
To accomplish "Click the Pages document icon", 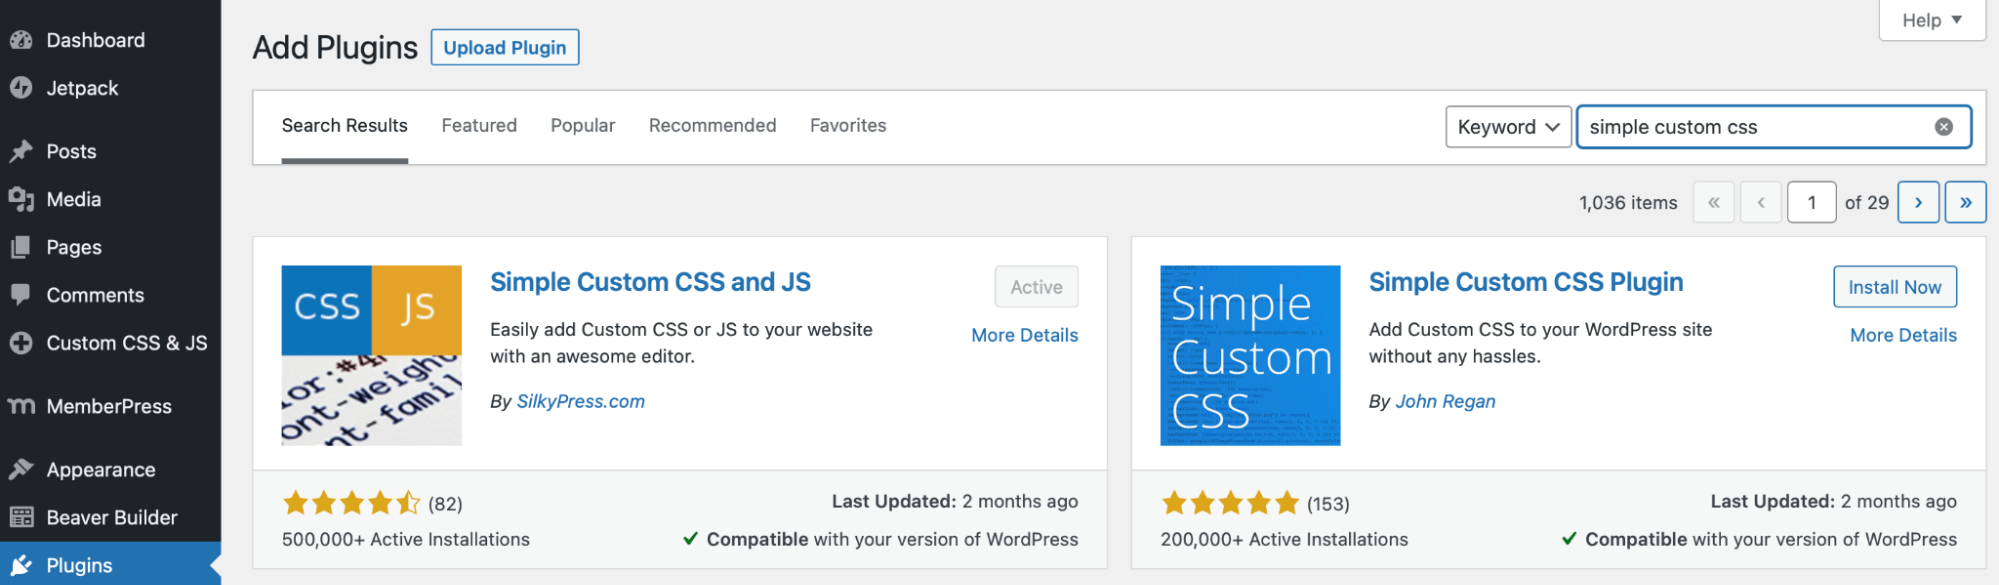I will [21, 247].
